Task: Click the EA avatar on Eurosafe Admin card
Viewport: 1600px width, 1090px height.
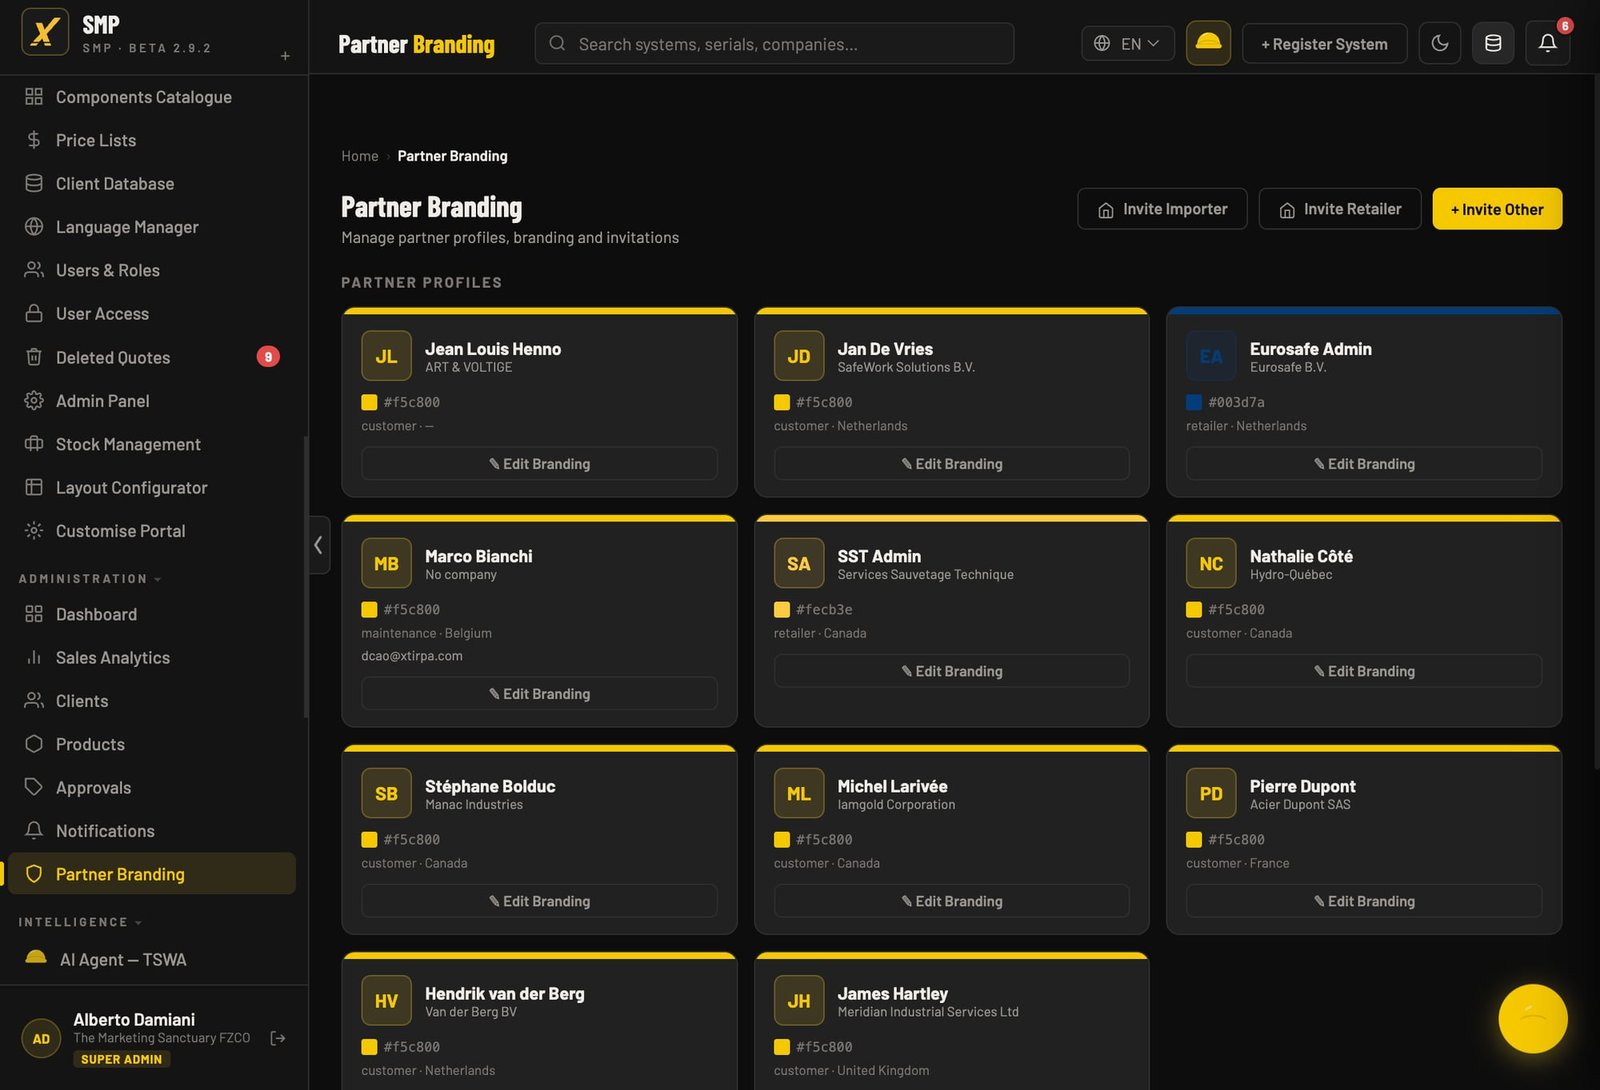Action: (x=1211, y=356)
